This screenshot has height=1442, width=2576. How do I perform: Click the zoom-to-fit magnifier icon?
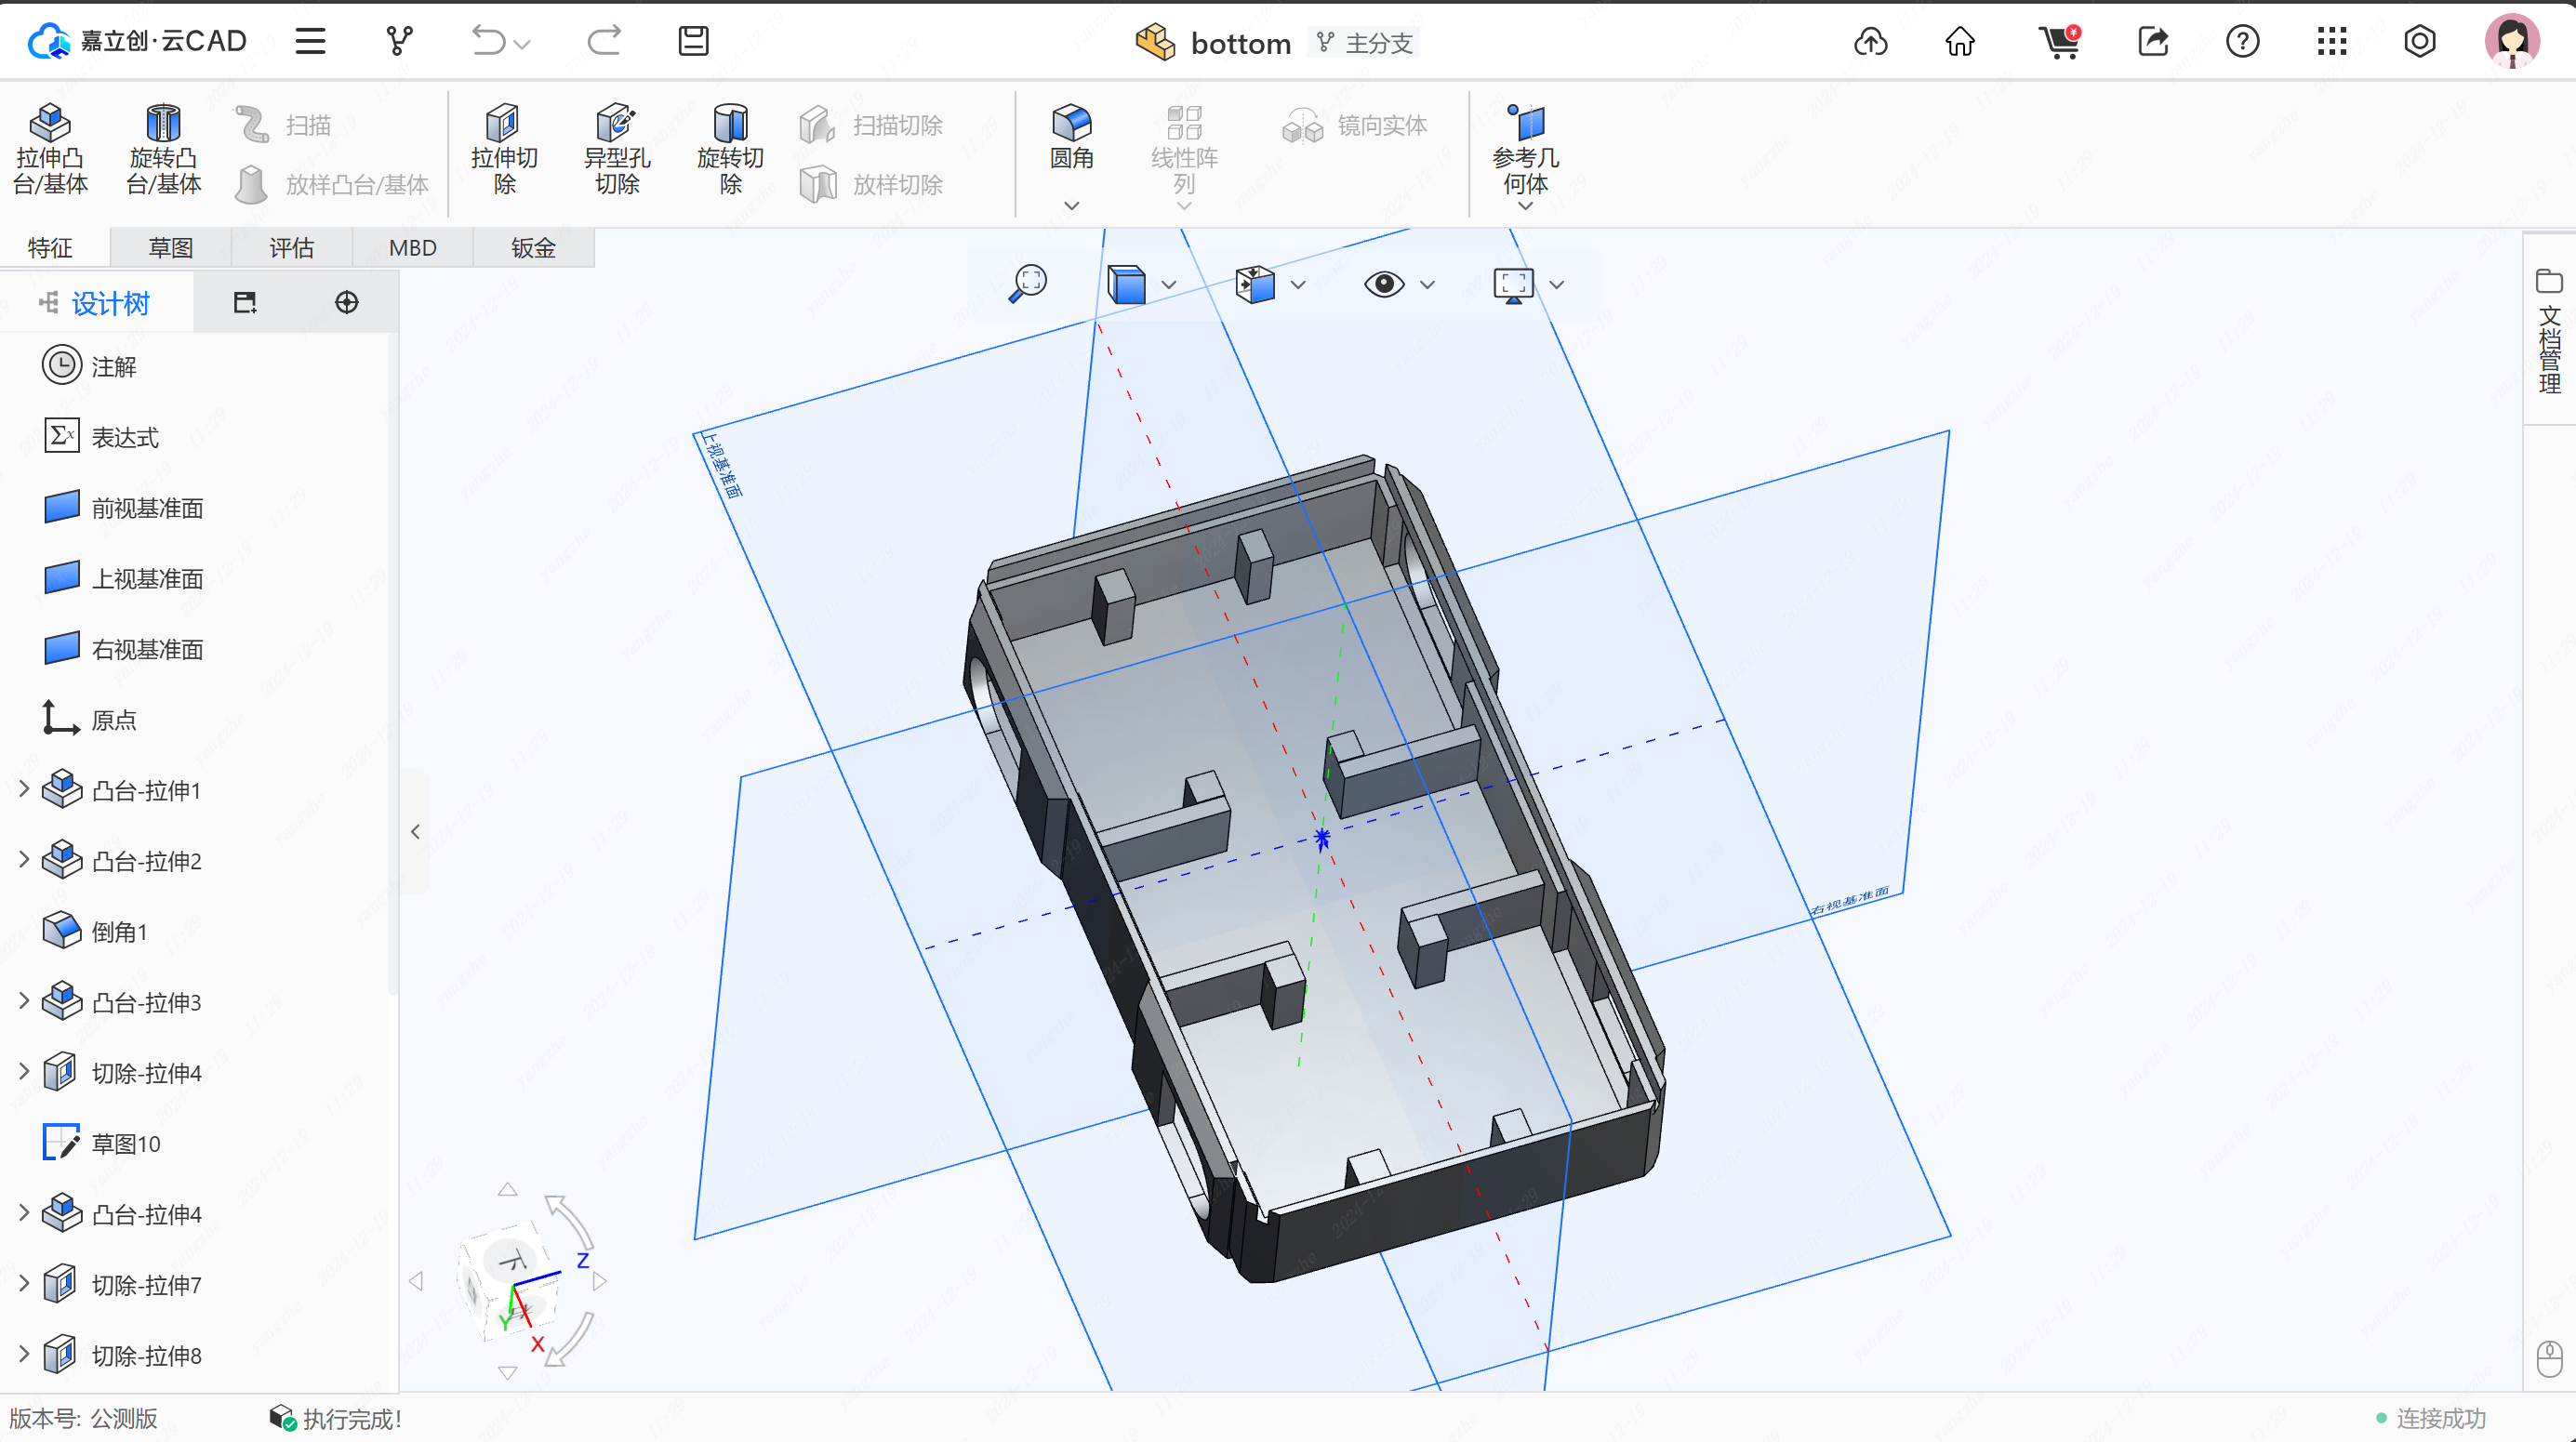(1027, 284)
